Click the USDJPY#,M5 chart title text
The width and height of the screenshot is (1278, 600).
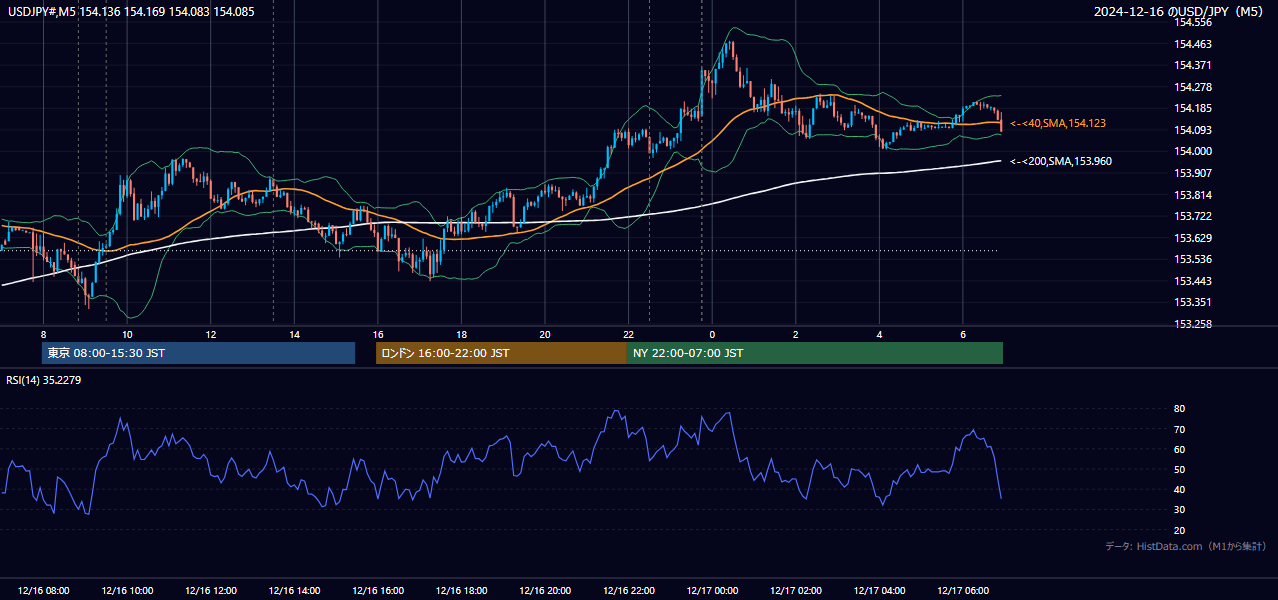[x=130, y=12]
